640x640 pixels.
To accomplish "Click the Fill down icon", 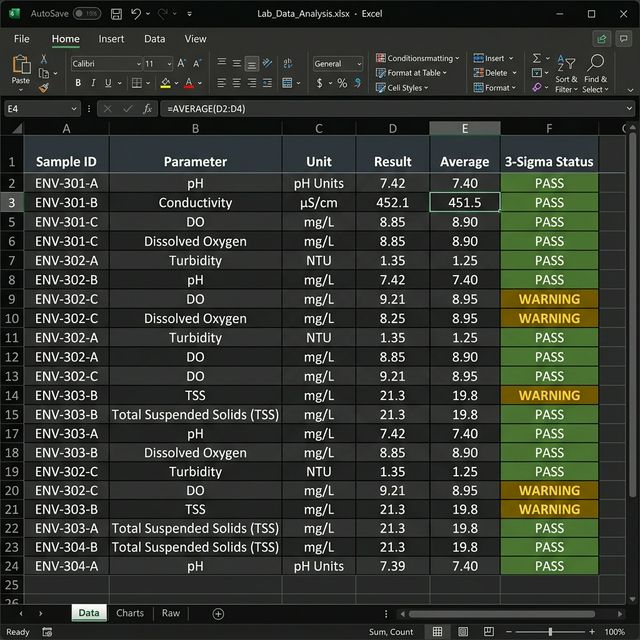I will pyautogui.click(x=537, y=73).
